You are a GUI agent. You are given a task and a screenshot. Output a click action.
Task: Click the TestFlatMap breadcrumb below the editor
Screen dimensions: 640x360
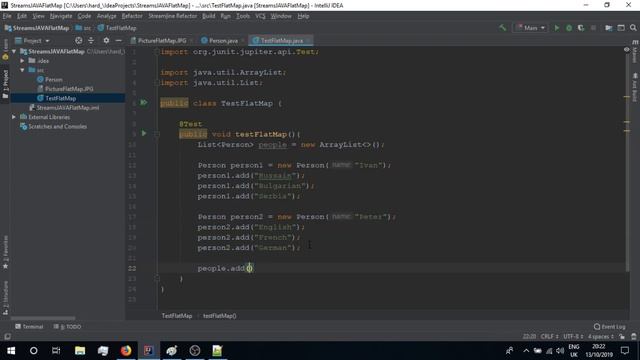coord(177,316)
